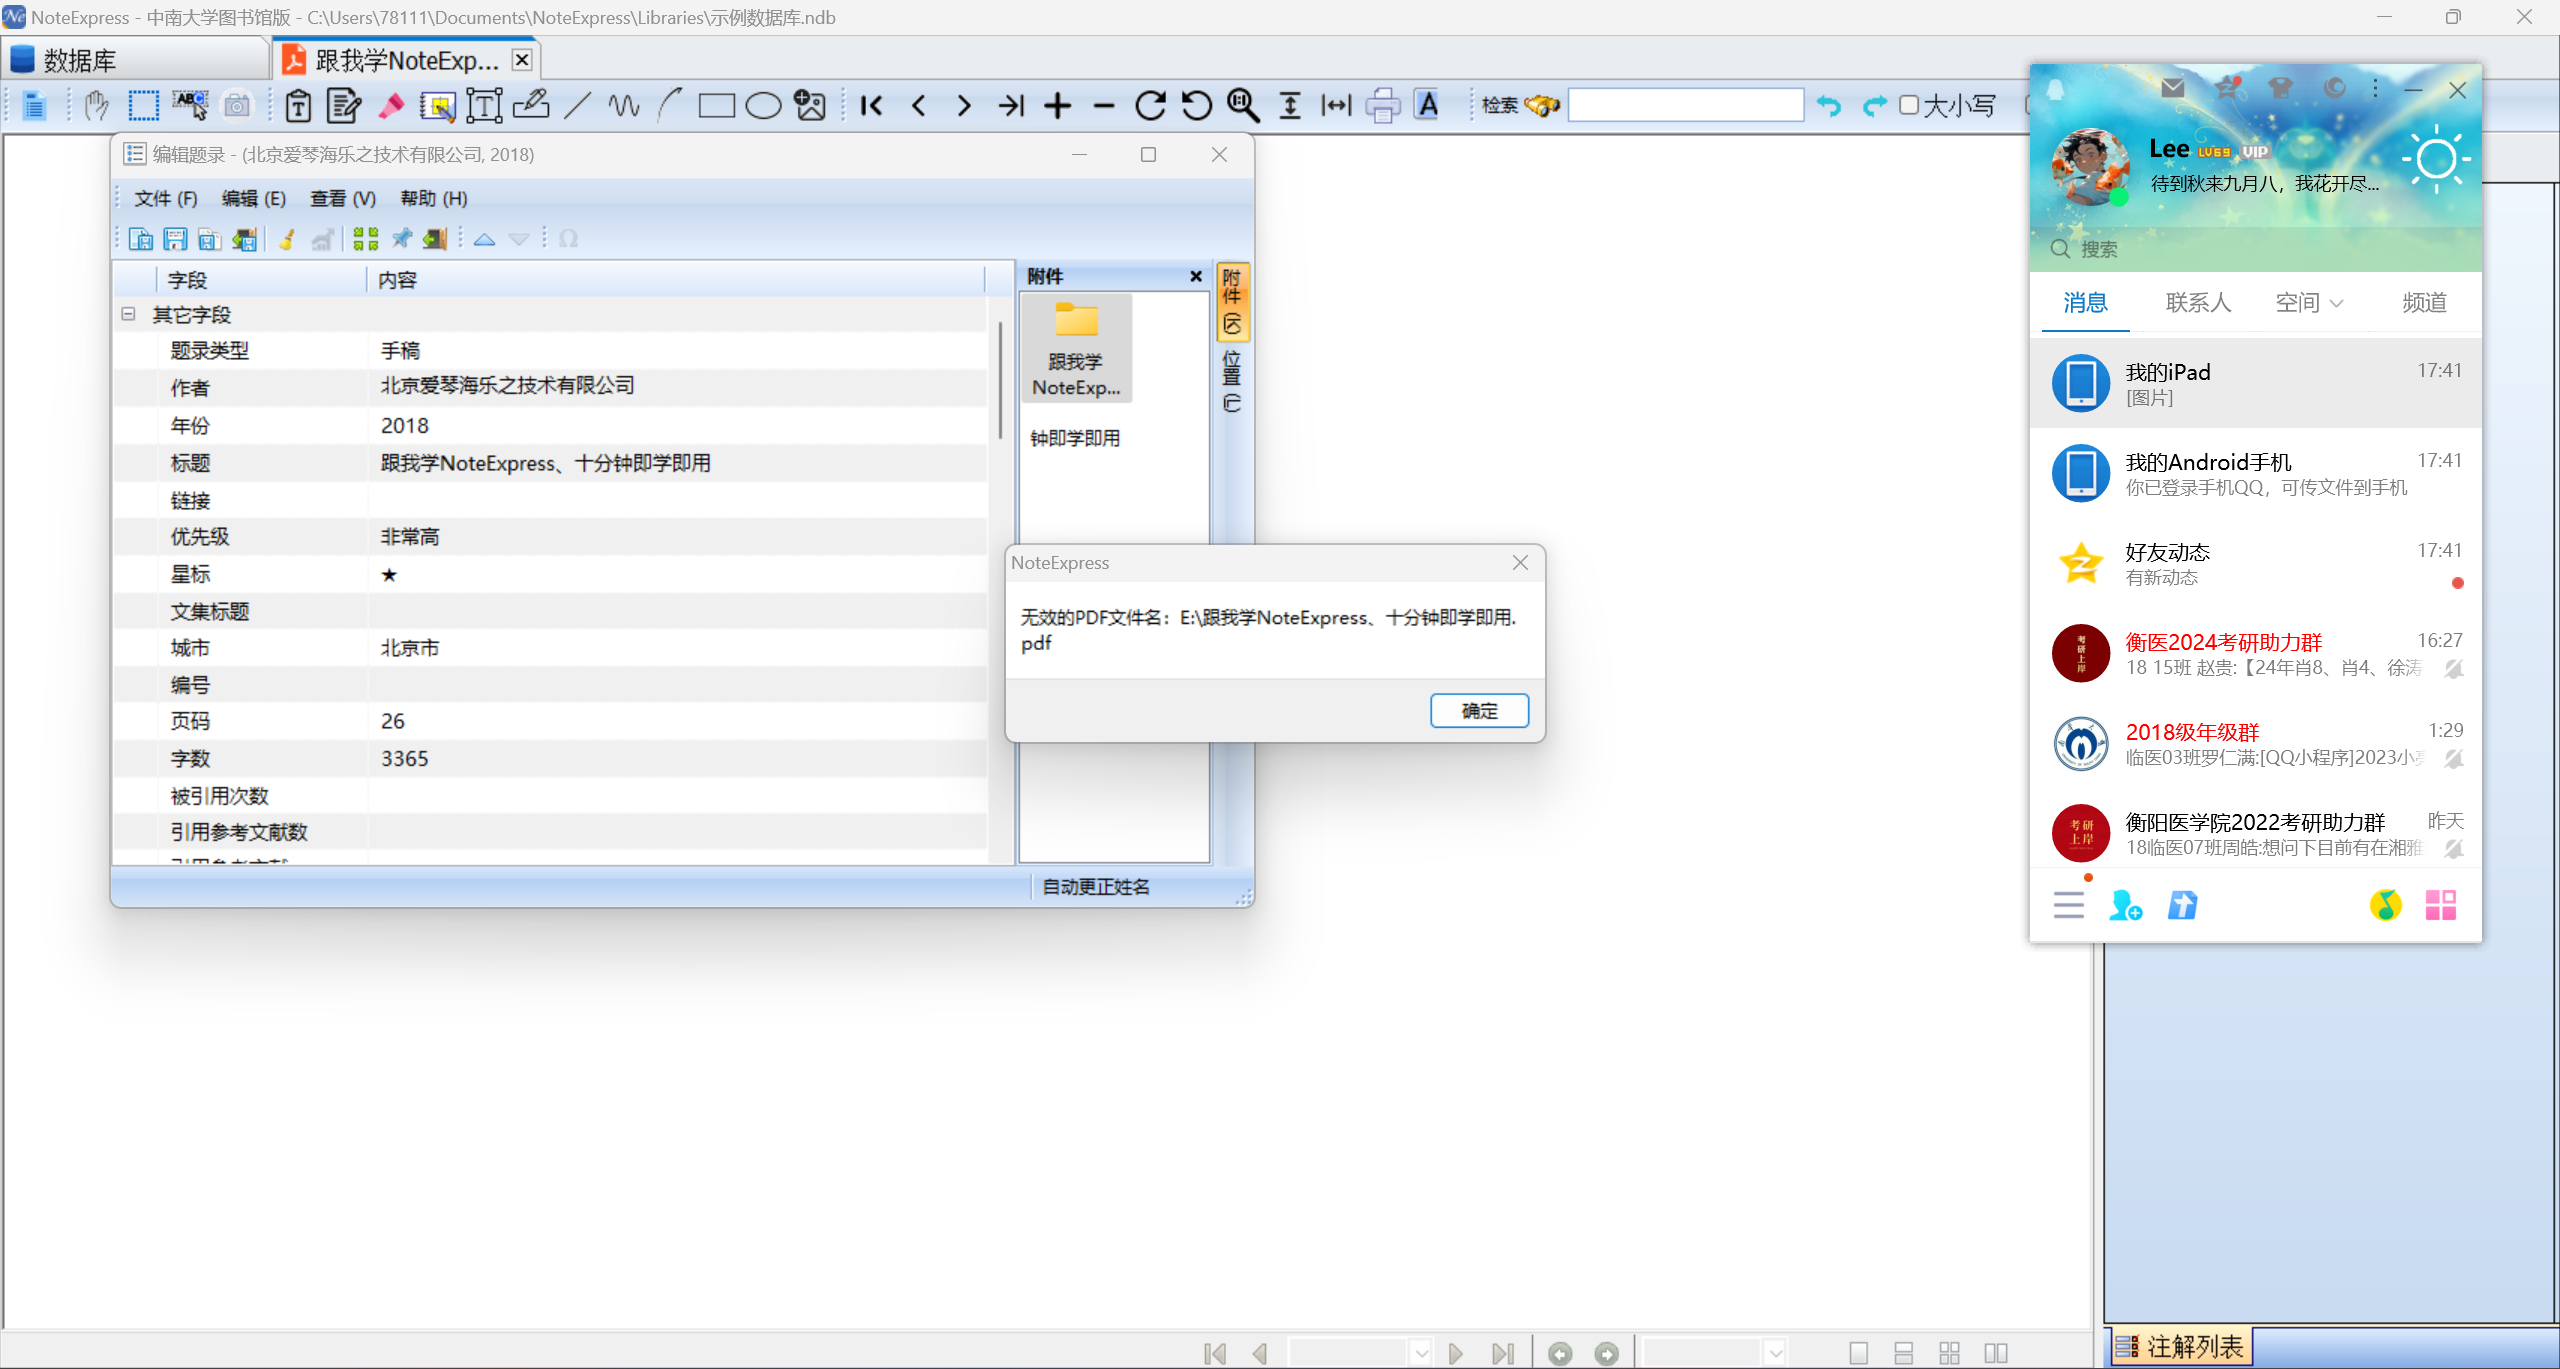The width and height of the screenshot is (2560, 1369).
Task: Click the pushpin icon in editor toolbar
Action: 401,239
